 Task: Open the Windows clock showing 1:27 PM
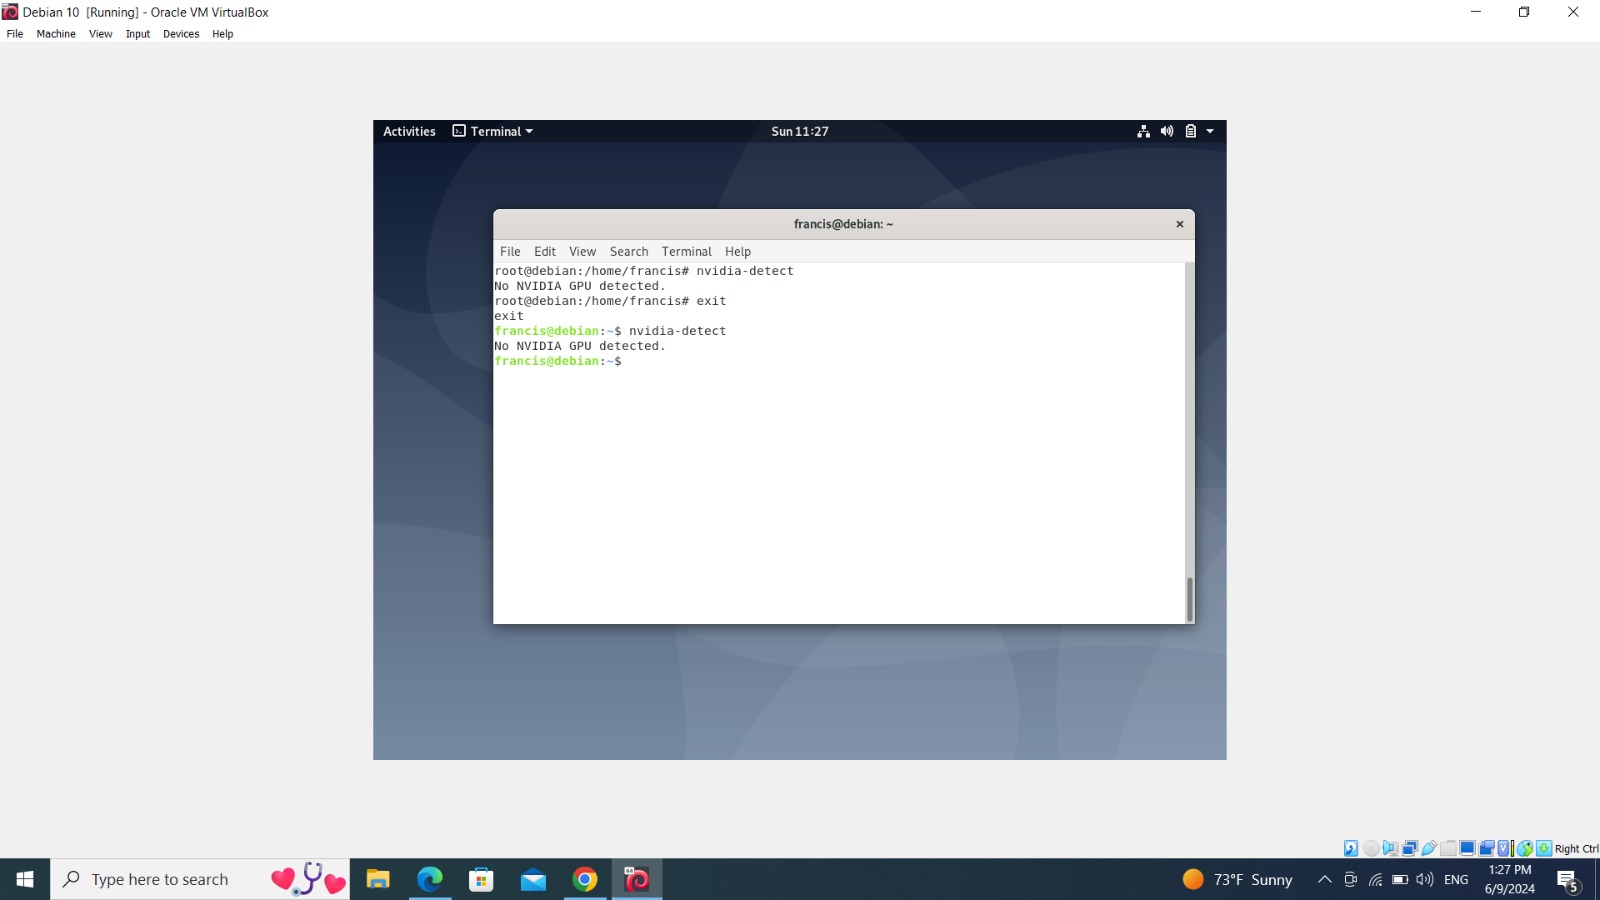(1510, 879)
